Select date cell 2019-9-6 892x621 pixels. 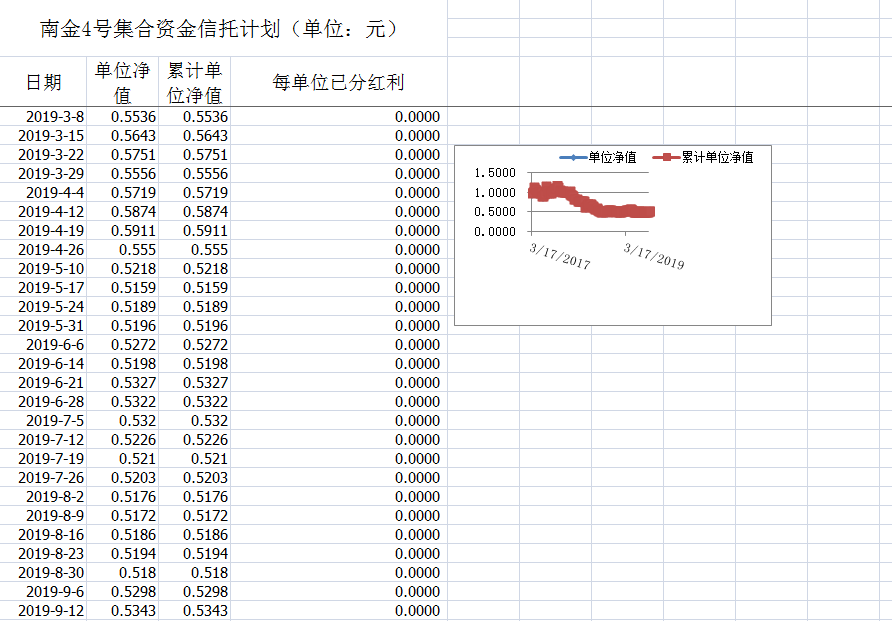(43, 591)
